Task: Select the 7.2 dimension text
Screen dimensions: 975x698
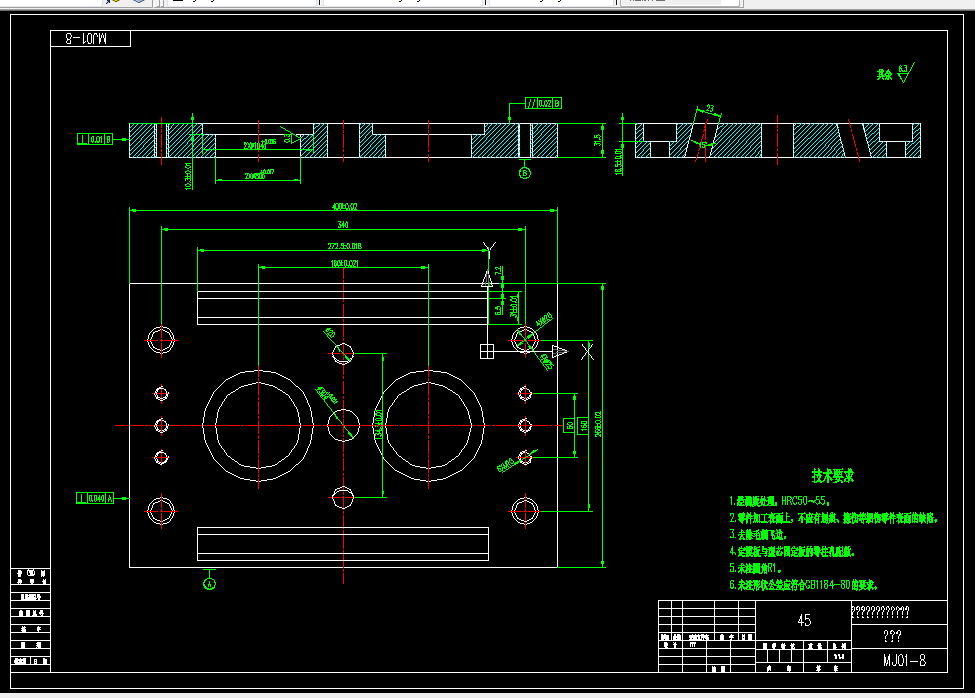Action: click(x=498, y=271)
